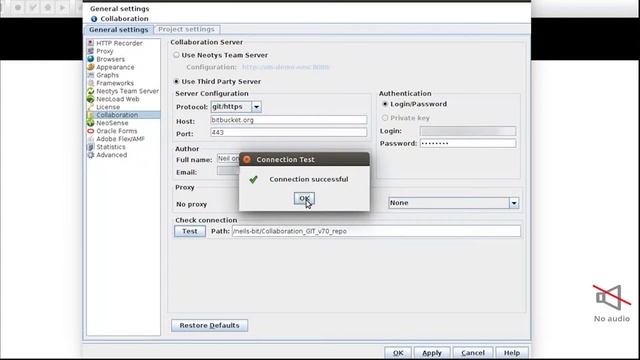Click the Password field
The image size is (640, 360).
[x=468, y=143]
